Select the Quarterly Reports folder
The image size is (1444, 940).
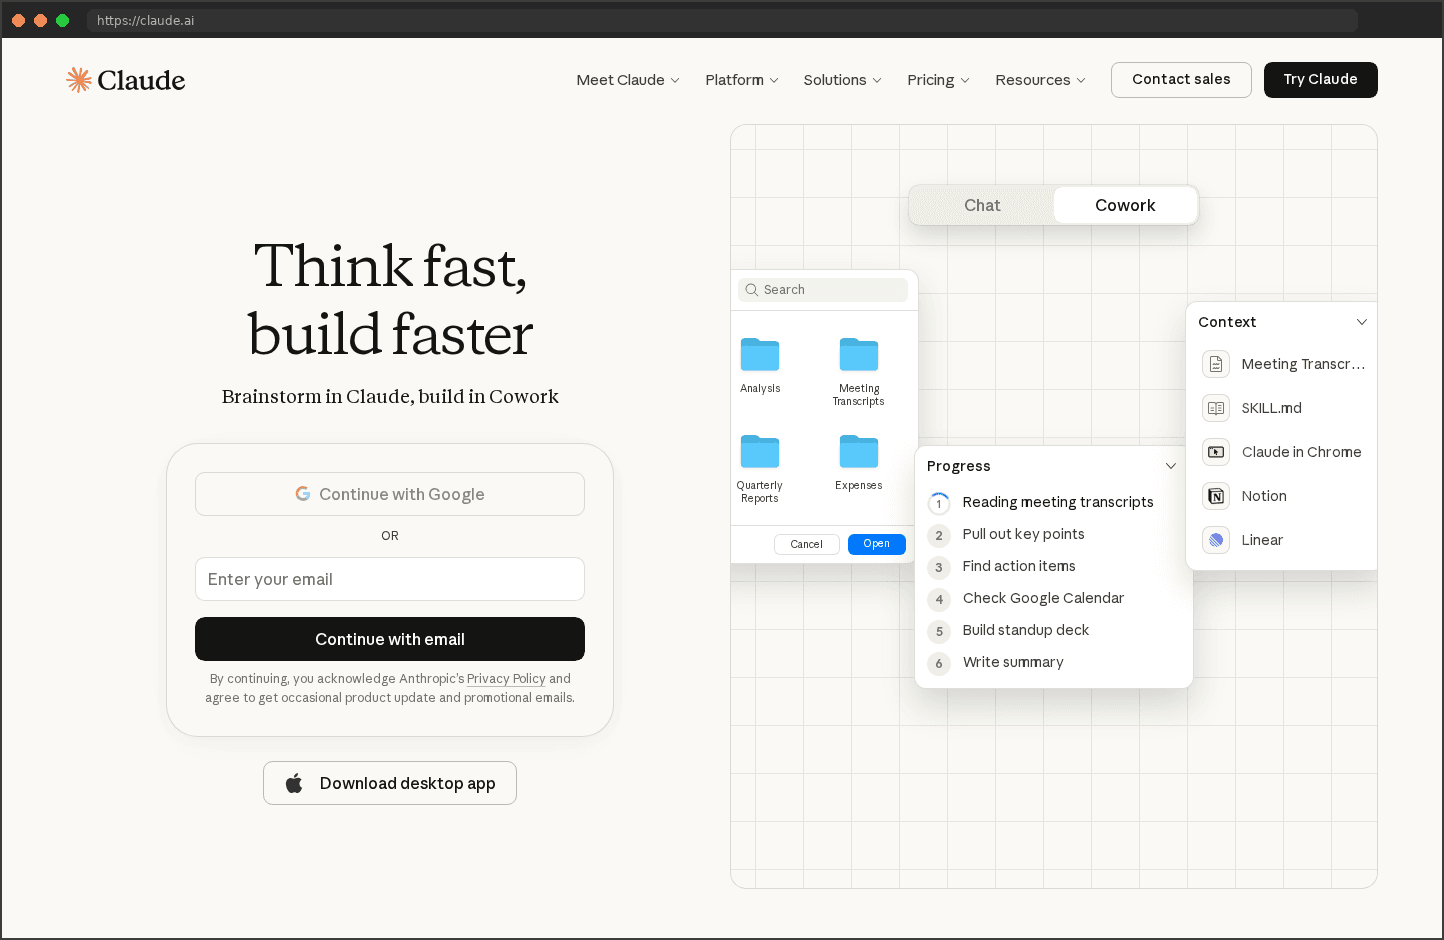click(x=760, y=452)
